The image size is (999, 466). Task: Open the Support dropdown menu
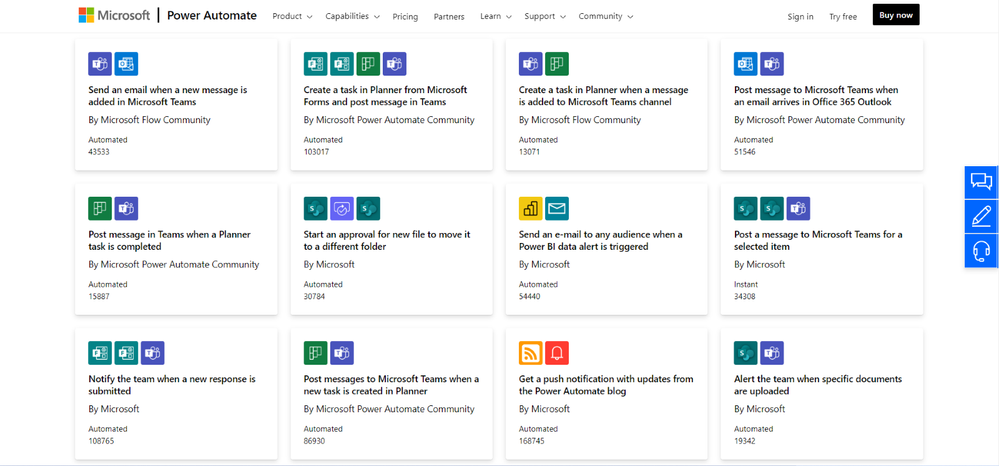[545, 16]
